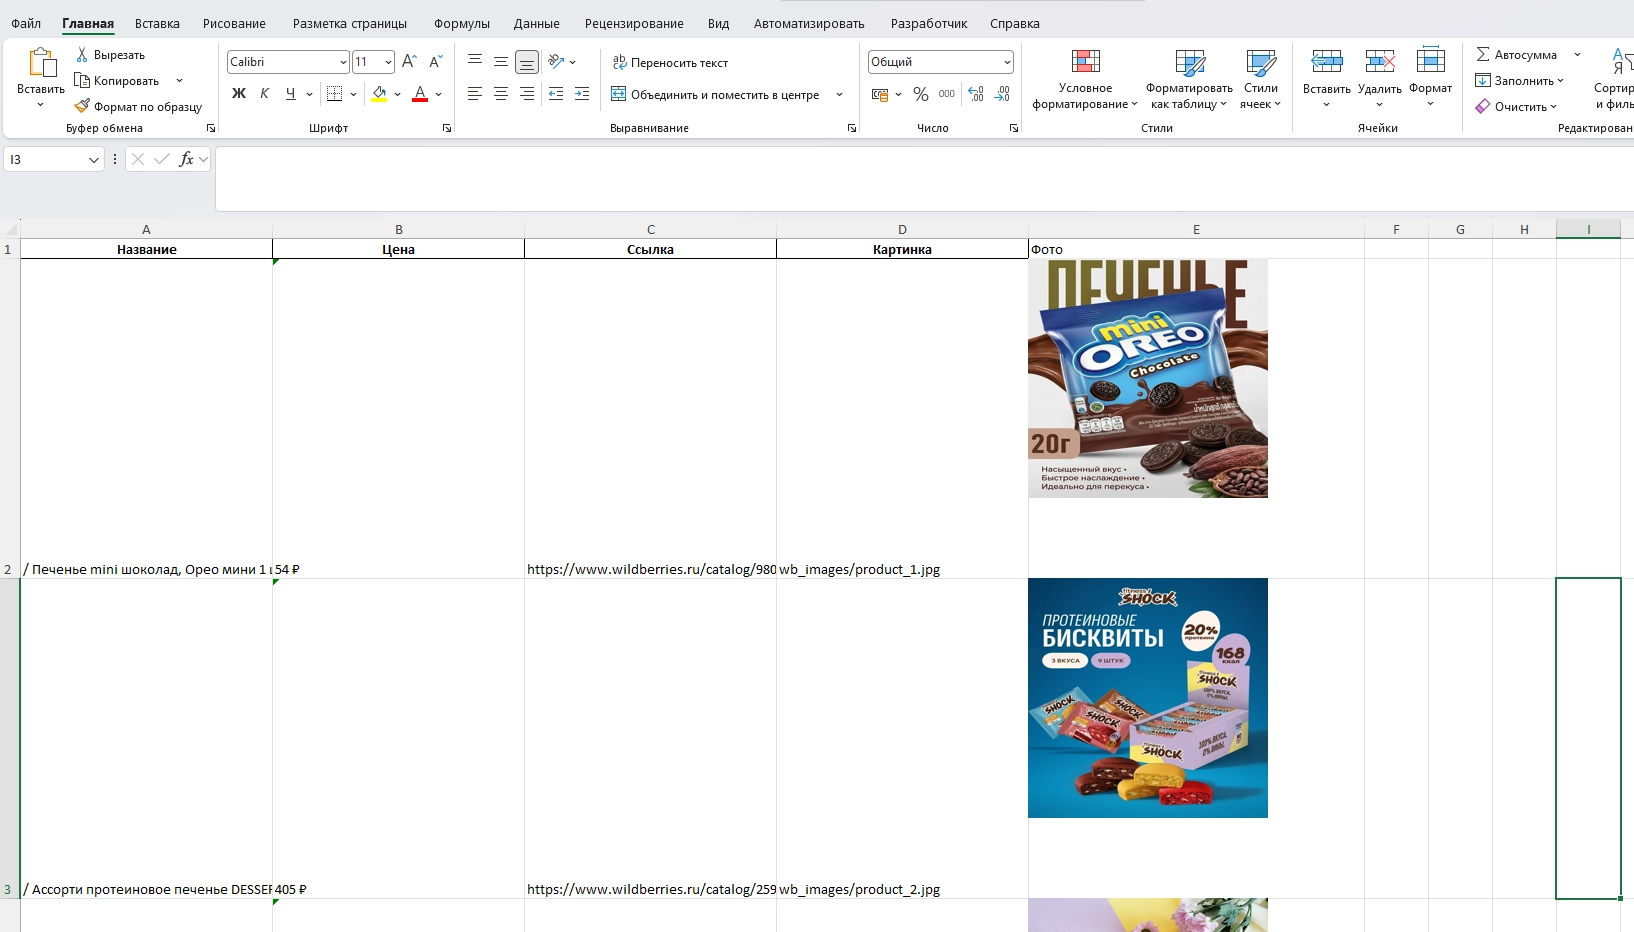The image size is (1634, 932).
Task: Open the Alignment (Выравнивание) dialog launcher
Action: 852,128
